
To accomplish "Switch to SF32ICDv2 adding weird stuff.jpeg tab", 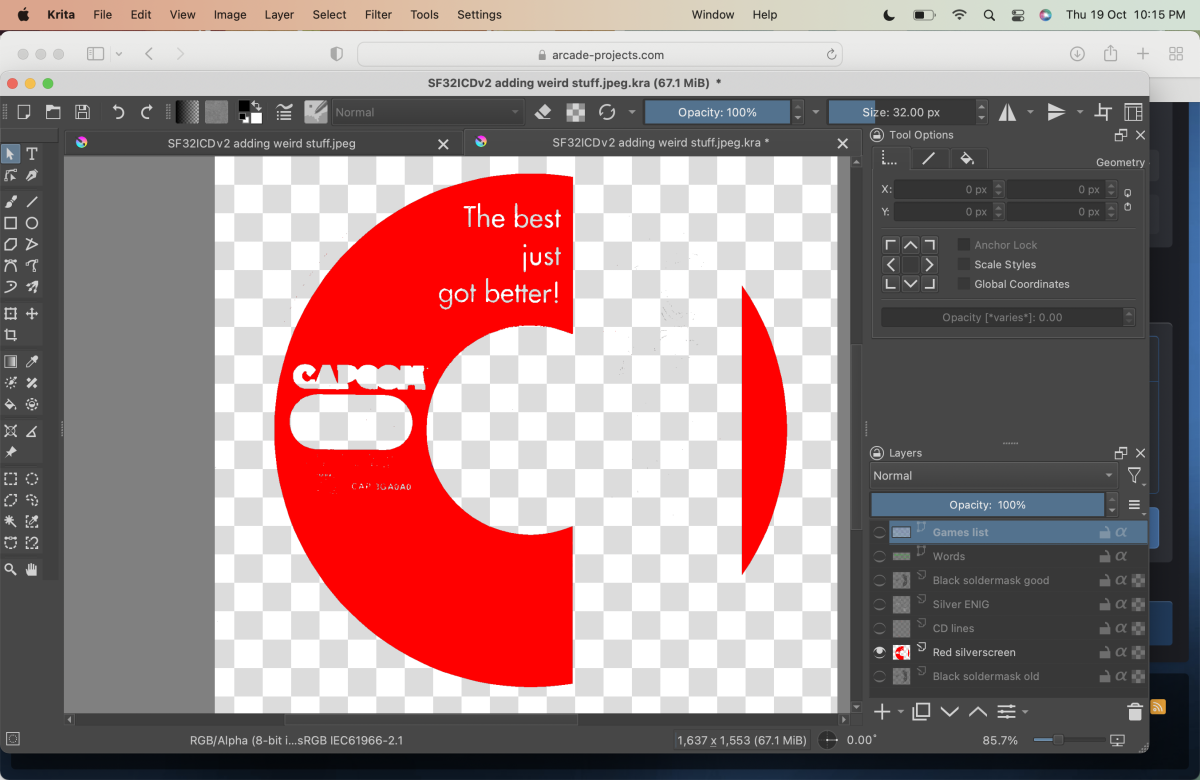I will click(x=262, y=143).
